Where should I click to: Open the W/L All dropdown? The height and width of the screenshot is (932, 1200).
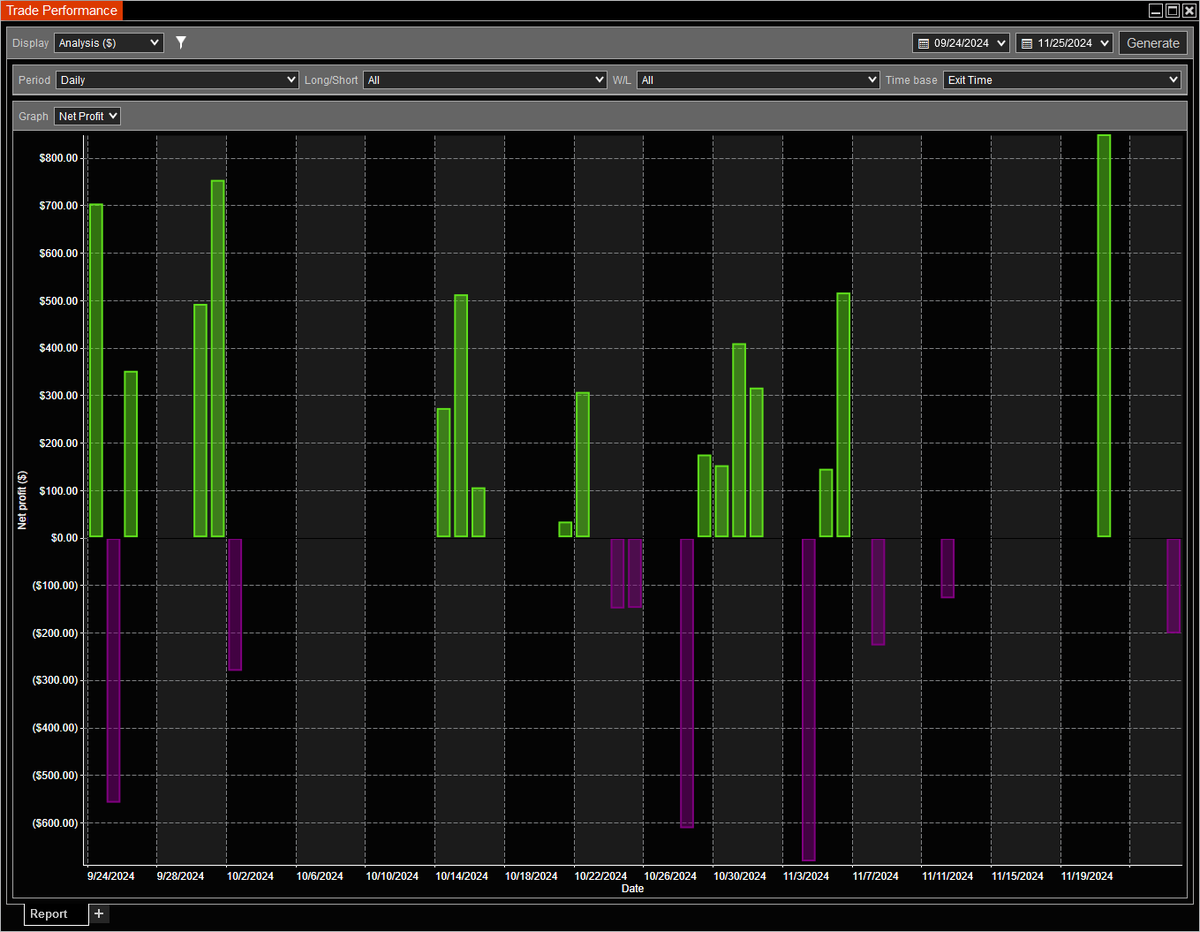(759, 80)
